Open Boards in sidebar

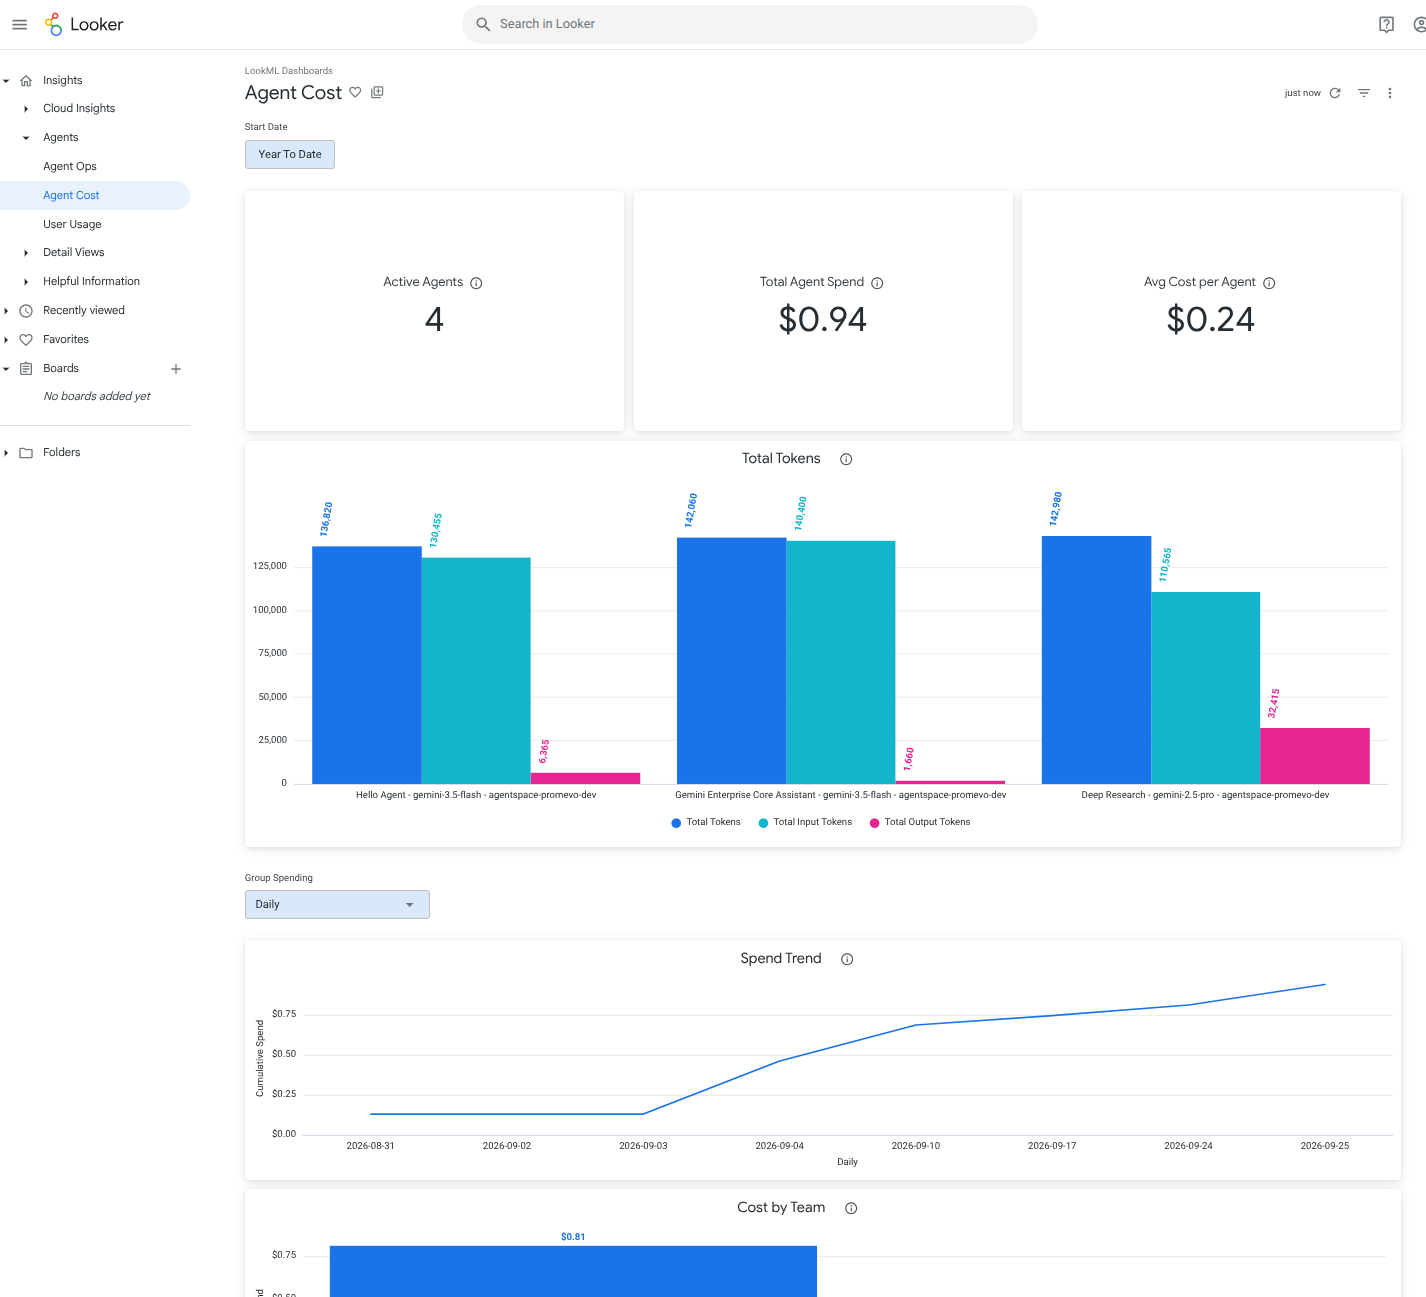point(61,368)
